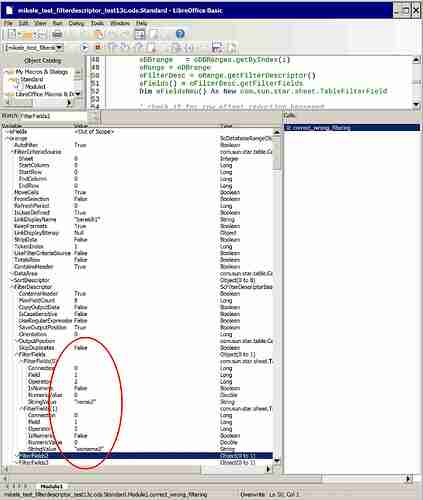Image resolution: width=423 pixels, height=500 pixels.
Task: Open the View menu
Action: coord(41,23)
